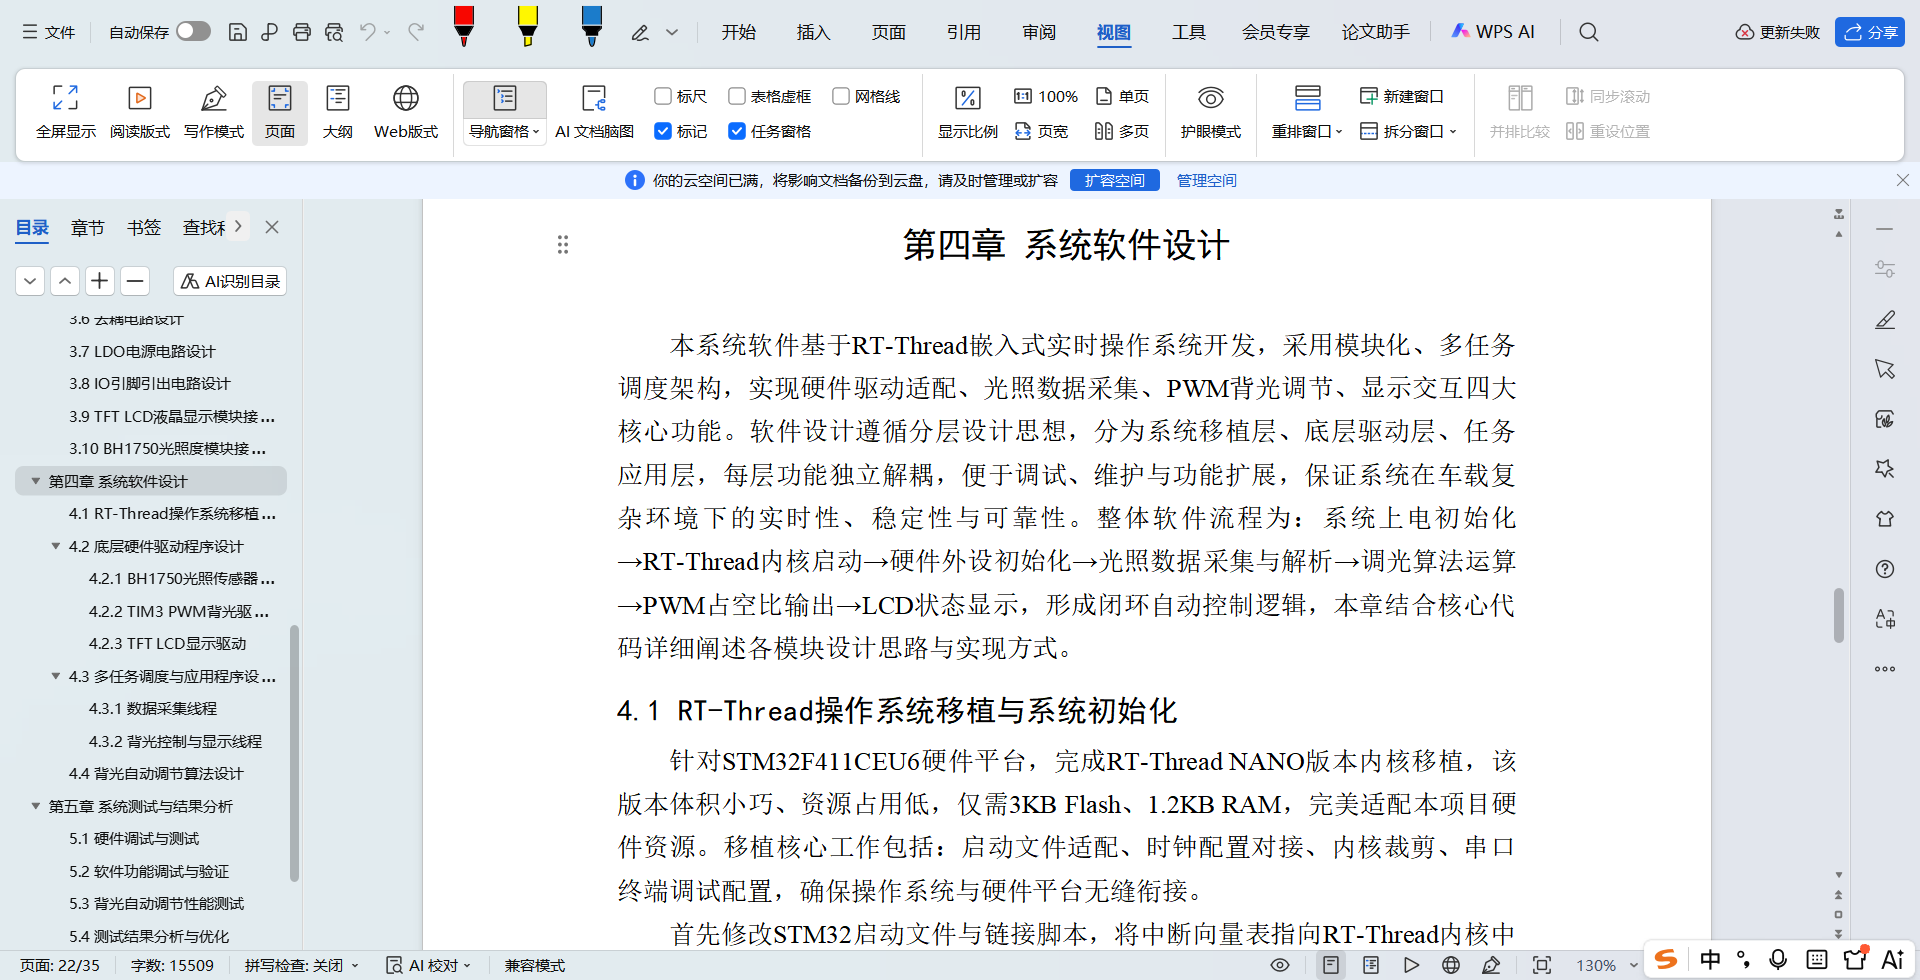Select outline view icon
This screenshot has height=980, width=1920.
338,111
